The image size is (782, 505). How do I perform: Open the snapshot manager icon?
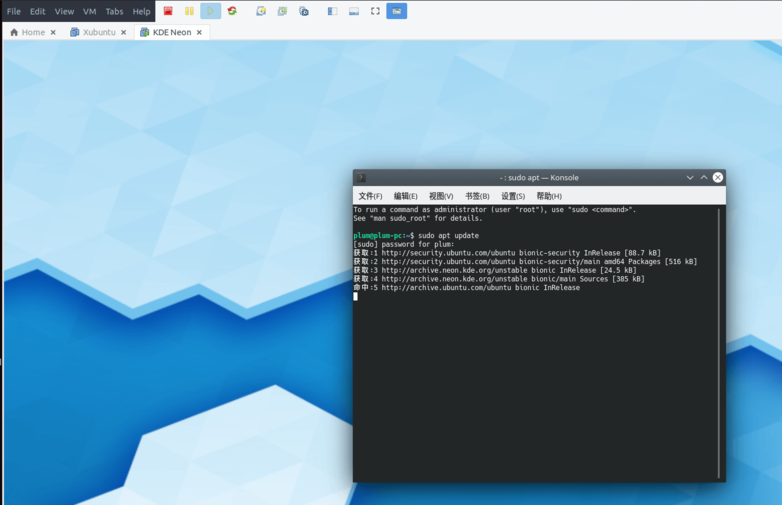tap(304, 11)
